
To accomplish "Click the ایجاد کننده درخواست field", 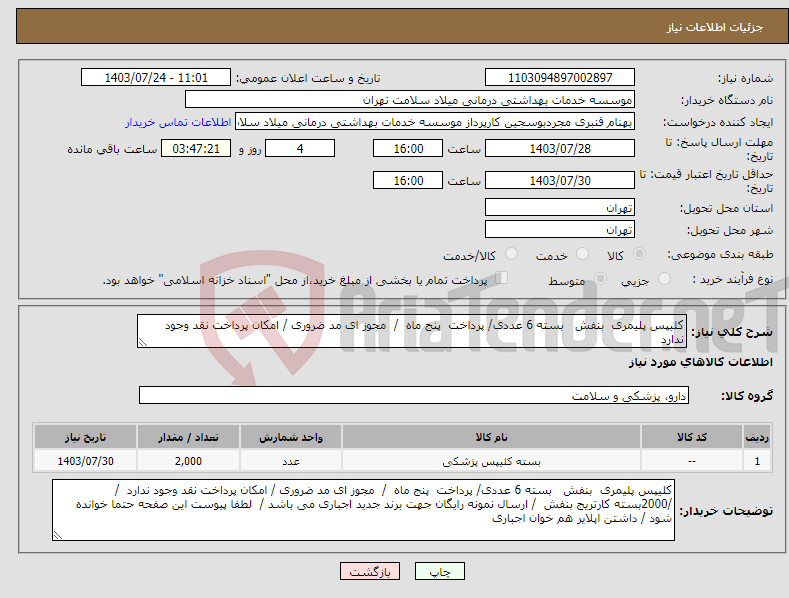I will click(x=435, y=121).
